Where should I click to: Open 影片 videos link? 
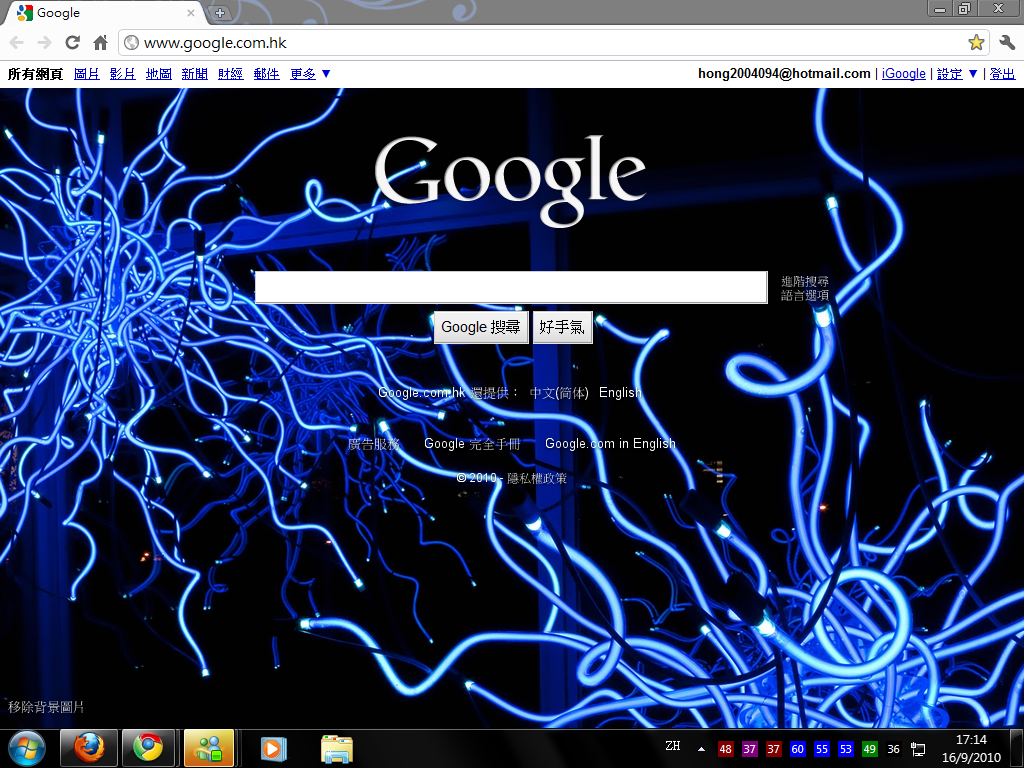(x=123, y=74)
